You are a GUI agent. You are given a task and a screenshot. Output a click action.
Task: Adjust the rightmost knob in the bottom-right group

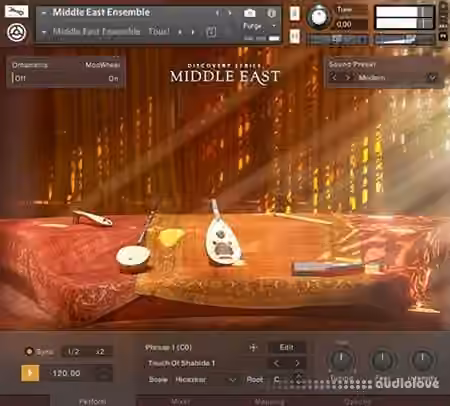(422, 360)
